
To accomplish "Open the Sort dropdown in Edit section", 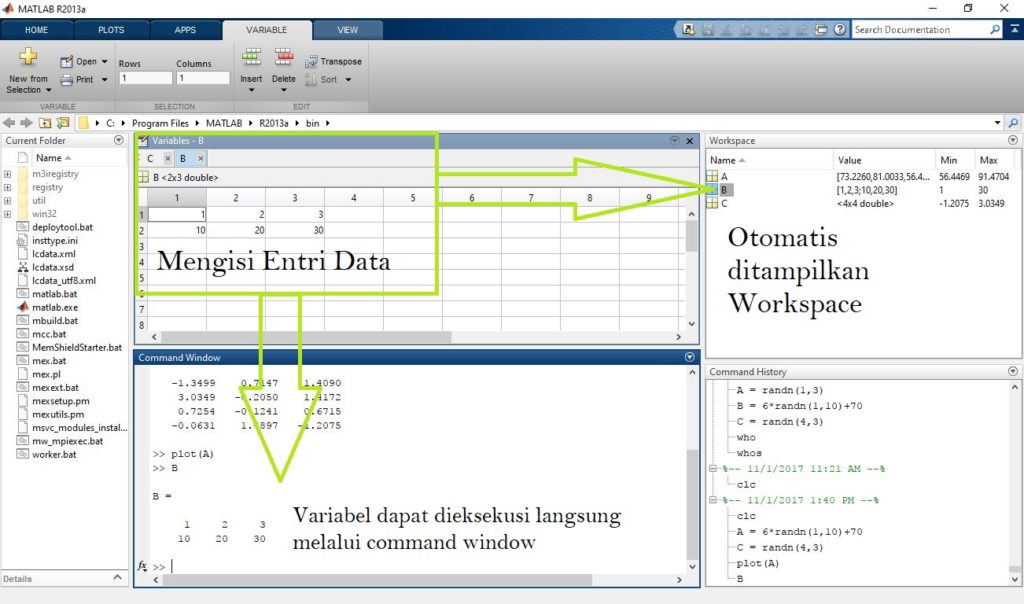I will tap(348, 79).
